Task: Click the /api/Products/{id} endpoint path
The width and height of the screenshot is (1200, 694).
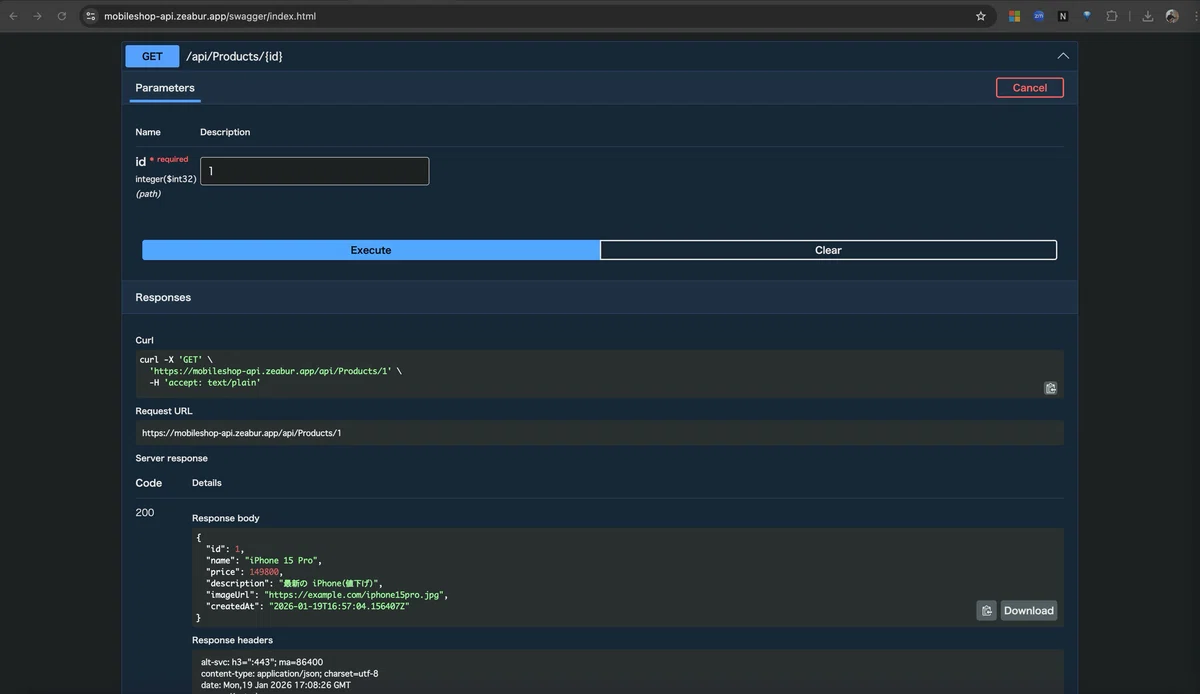Action: pos(234,56)
